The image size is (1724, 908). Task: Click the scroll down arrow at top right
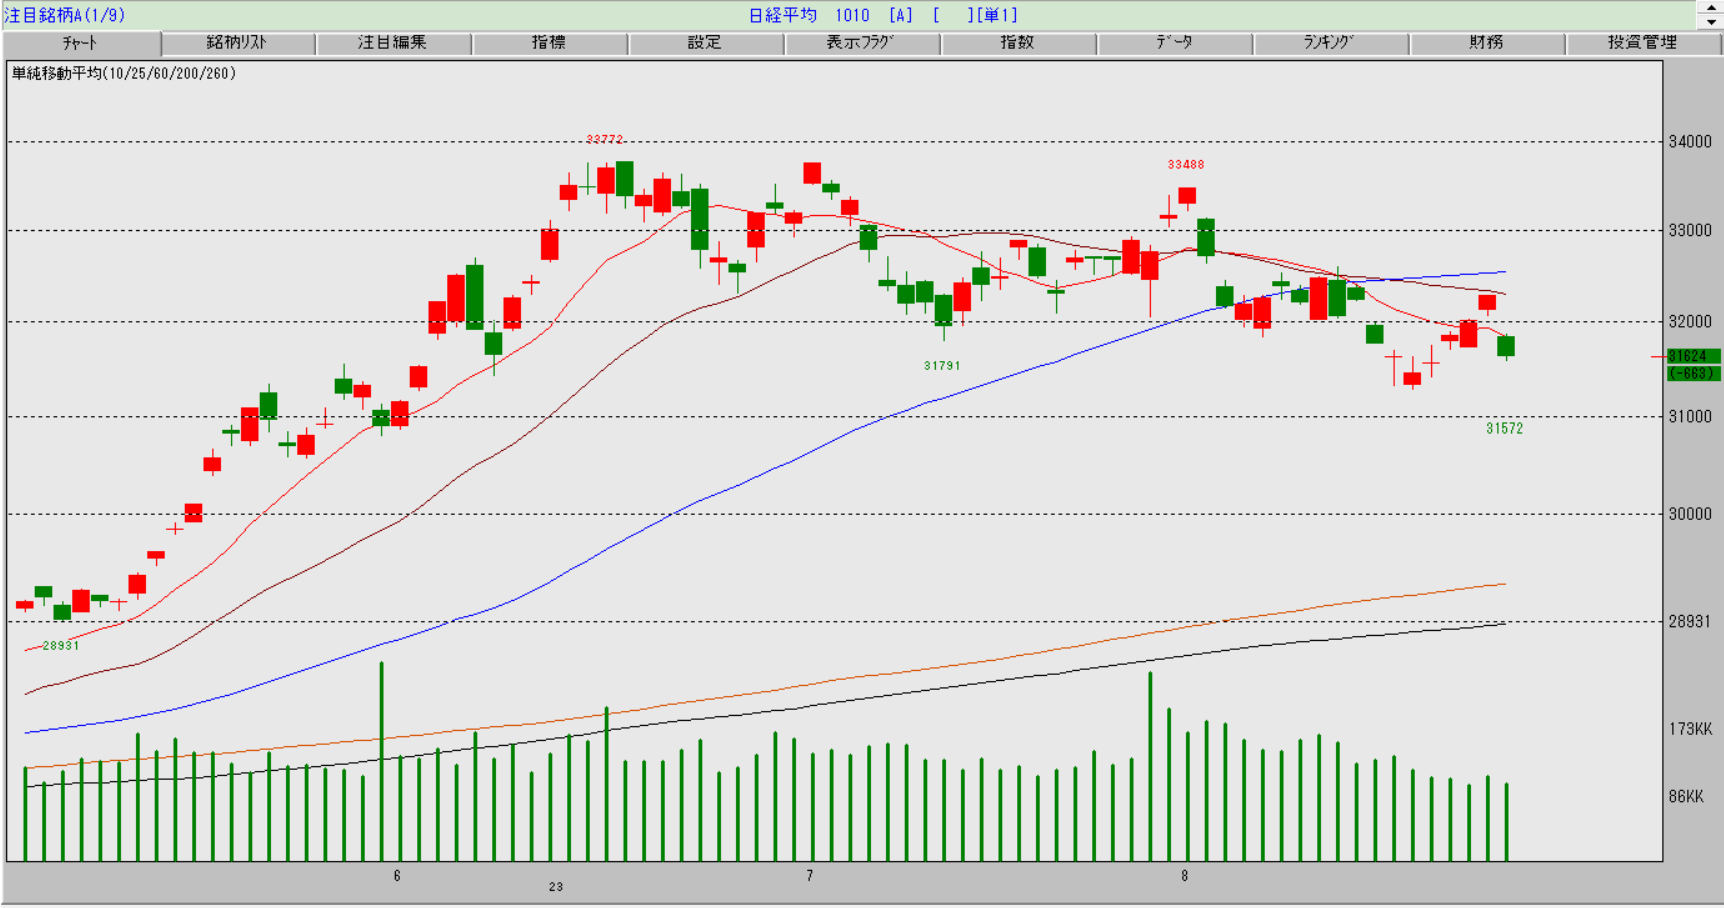point(1711,21)
